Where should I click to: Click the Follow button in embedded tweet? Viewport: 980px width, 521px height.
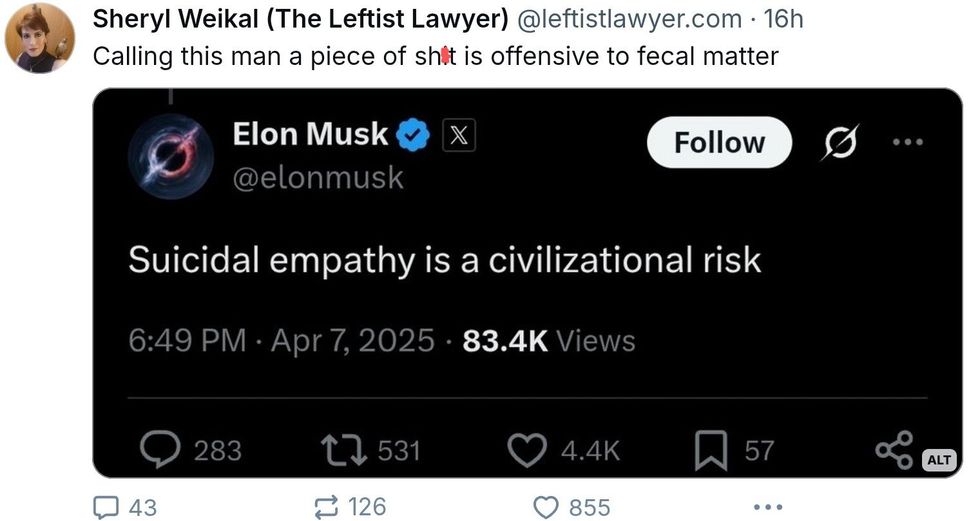coord(719,143)
